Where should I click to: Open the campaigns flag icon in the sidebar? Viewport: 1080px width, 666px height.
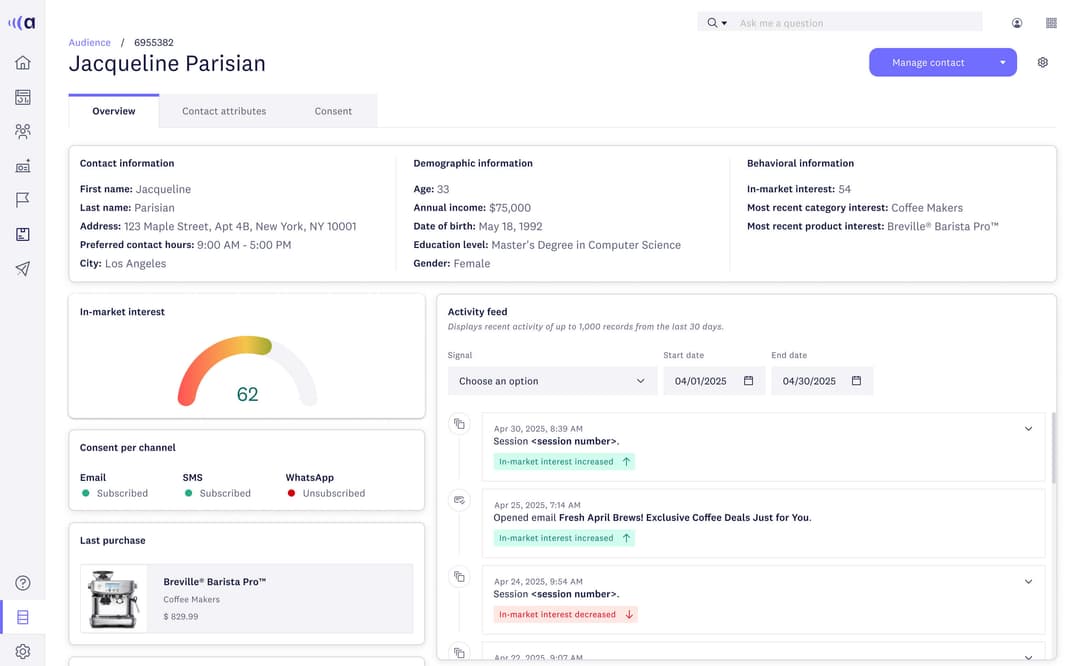22,199
